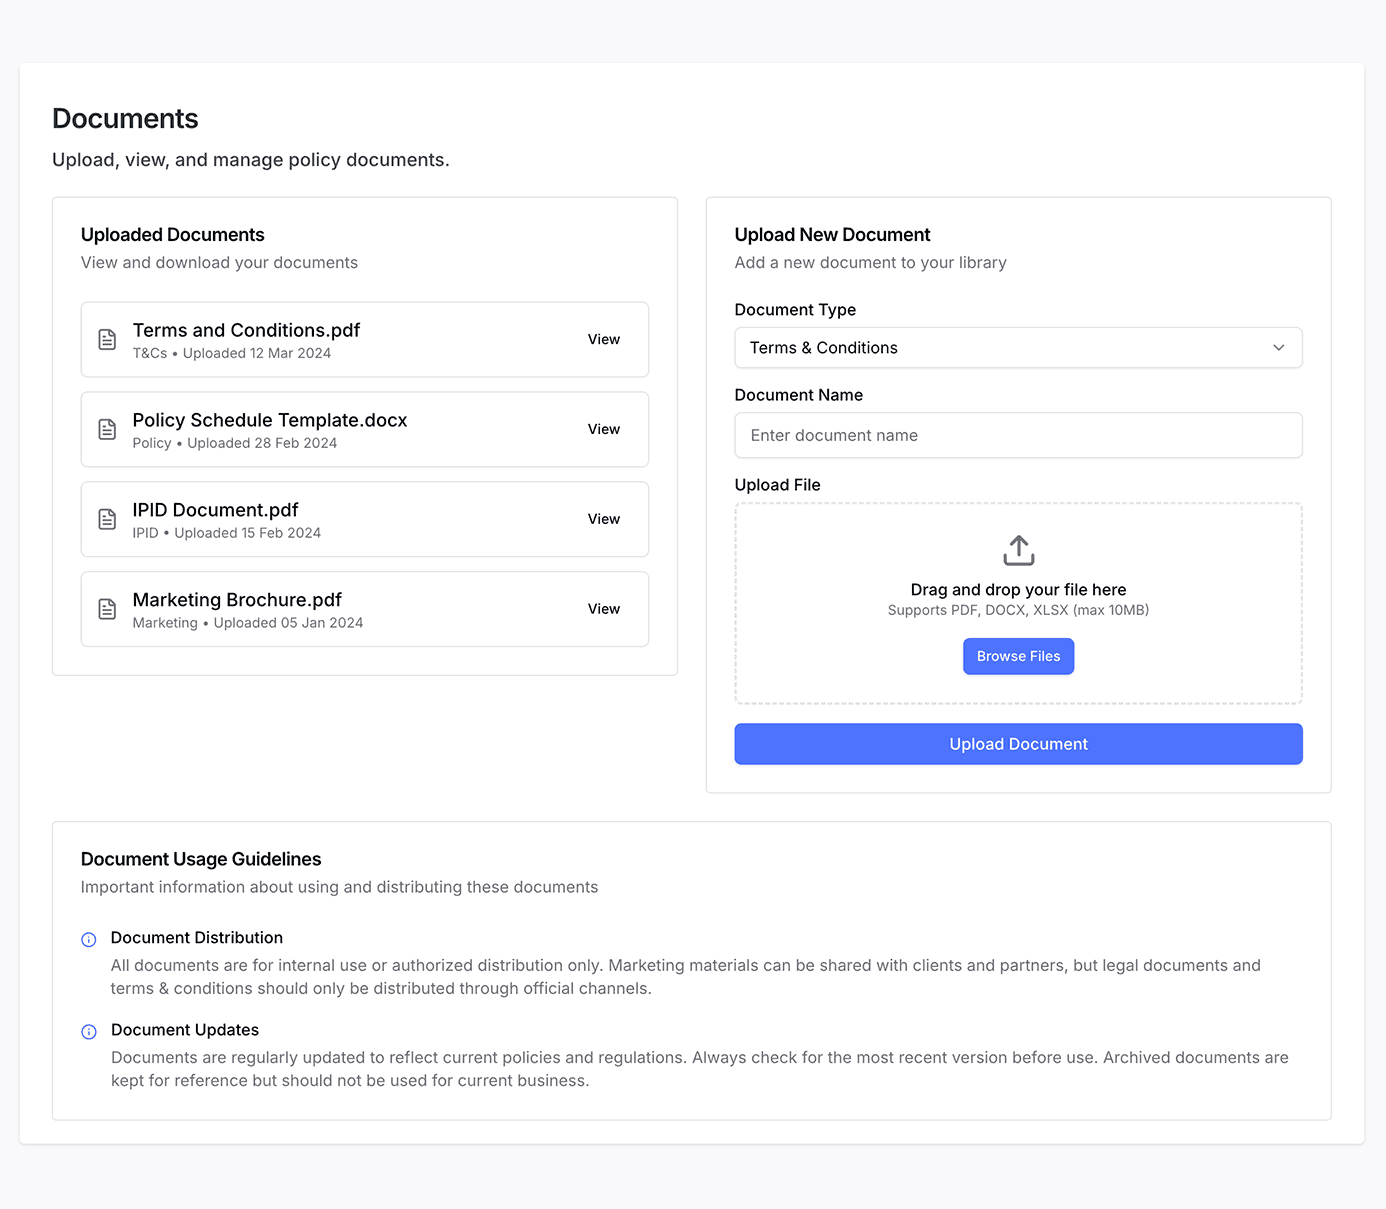Image resolution: width=1386 pixels, height=1209 pixels.
Task: Click the chevron arrow in Document Type selector
Action: click(1278, 348)
